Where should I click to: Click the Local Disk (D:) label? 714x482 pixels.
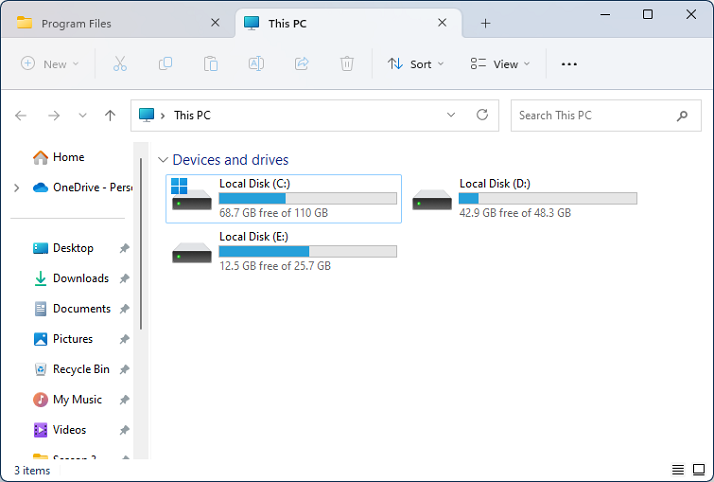click(495, 184)
